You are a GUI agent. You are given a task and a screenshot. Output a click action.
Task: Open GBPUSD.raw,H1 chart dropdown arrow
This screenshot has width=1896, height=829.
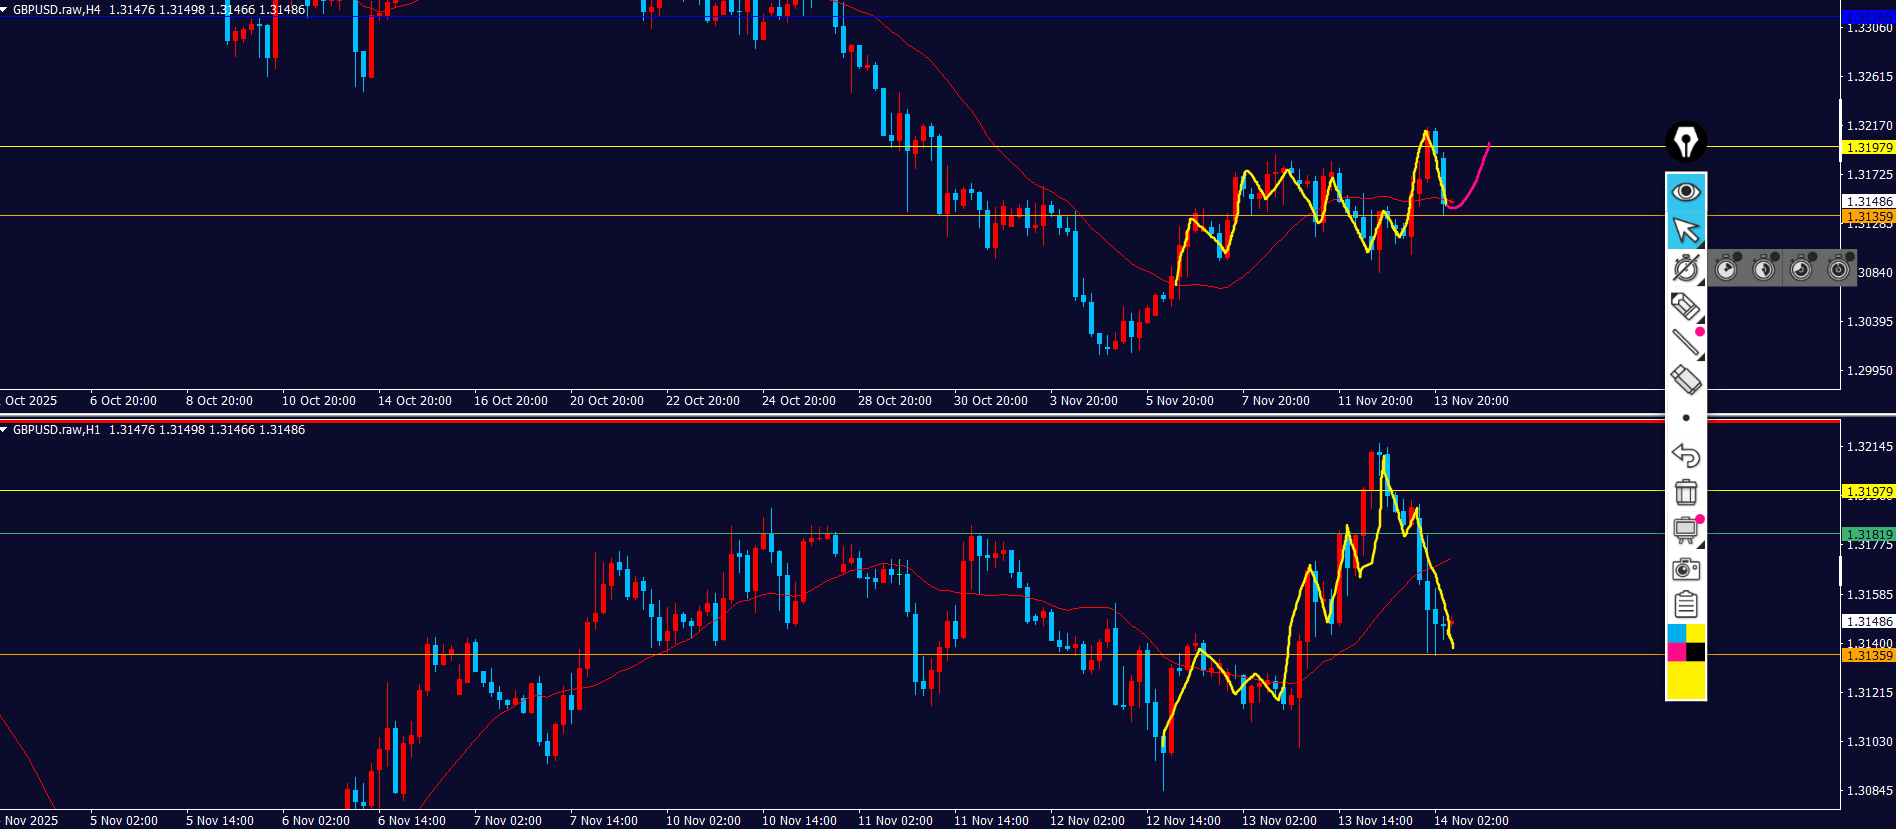click(5, 430)
